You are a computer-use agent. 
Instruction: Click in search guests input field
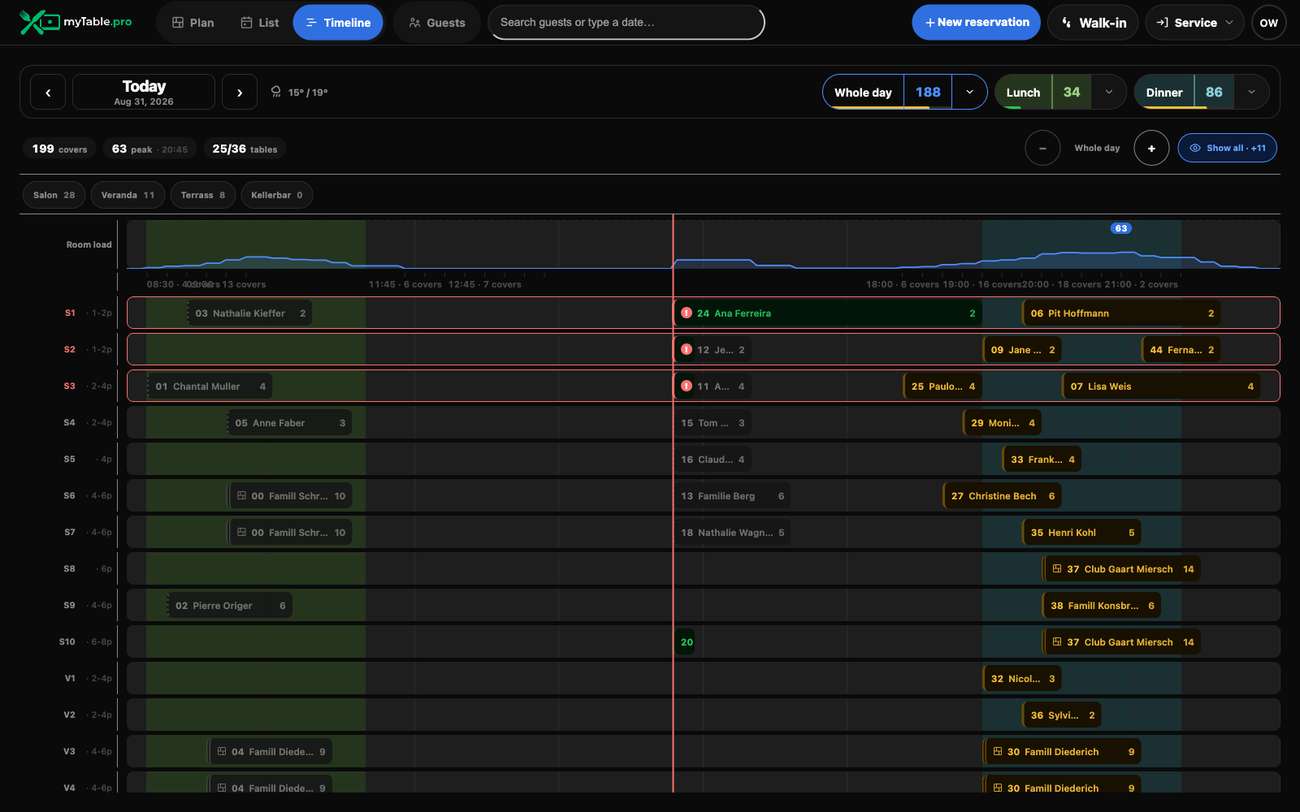(626, 22)
